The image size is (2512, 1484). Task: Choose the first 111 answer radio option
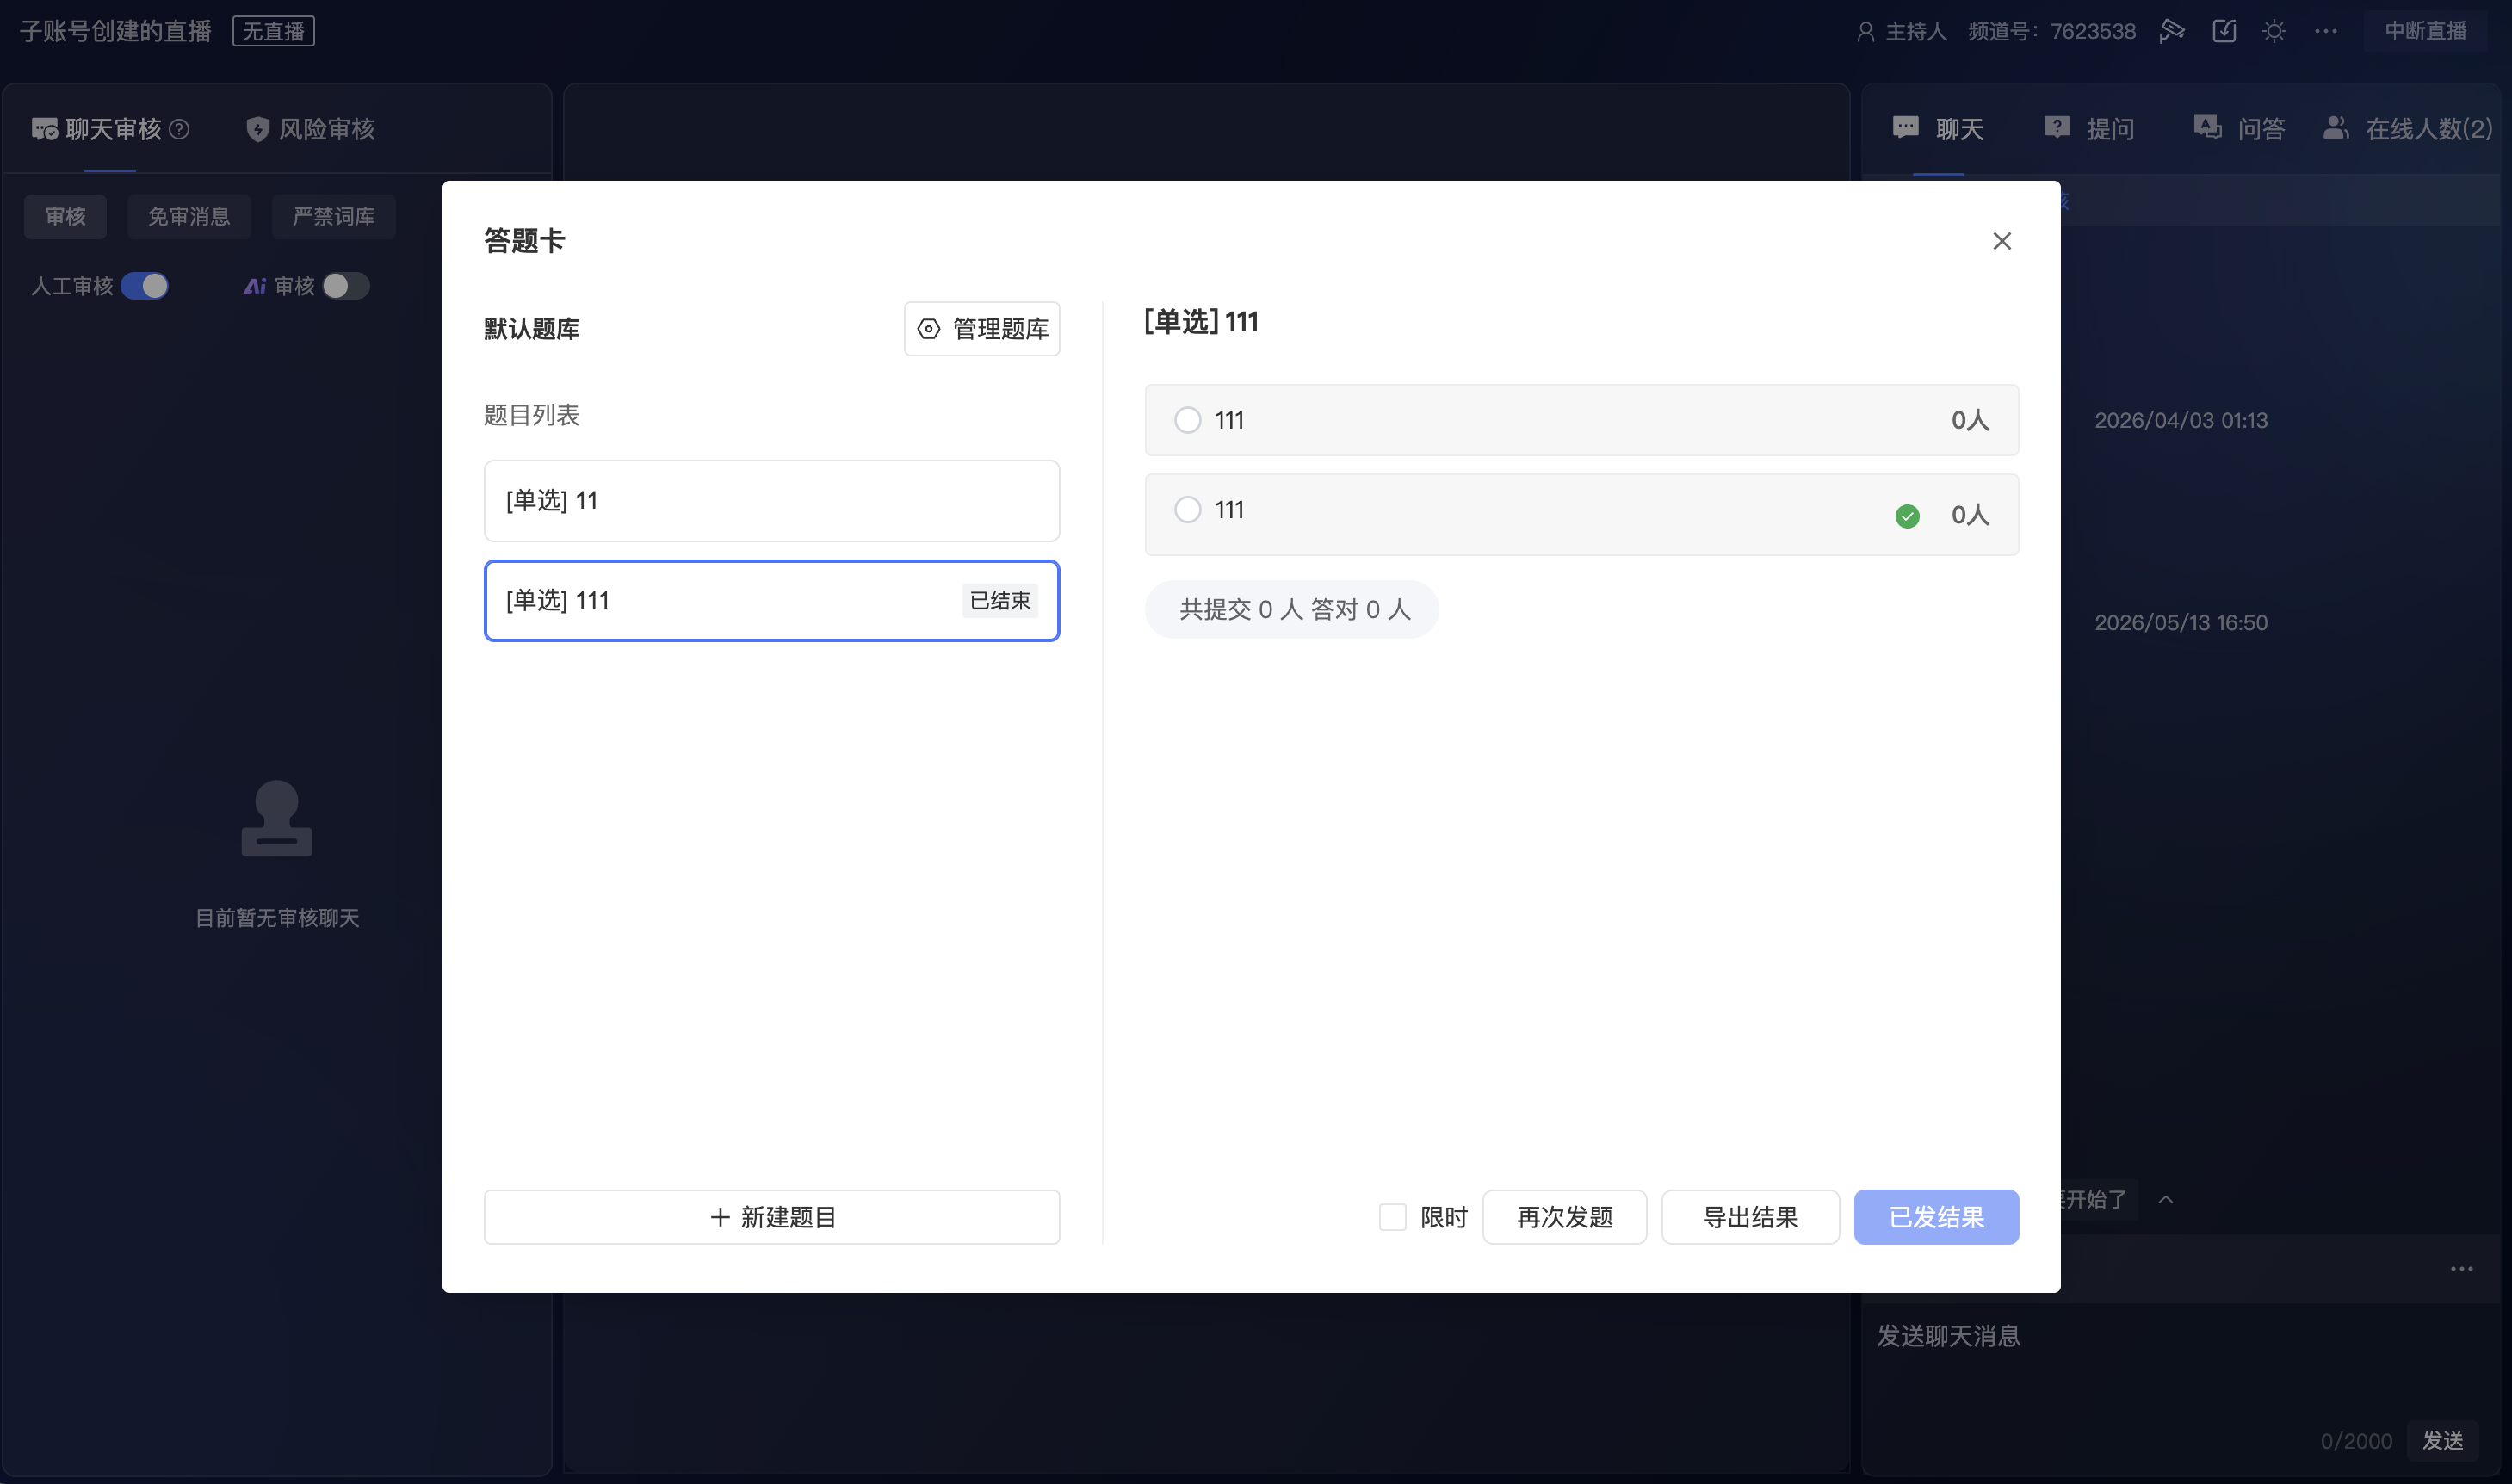click(1187, 420)
